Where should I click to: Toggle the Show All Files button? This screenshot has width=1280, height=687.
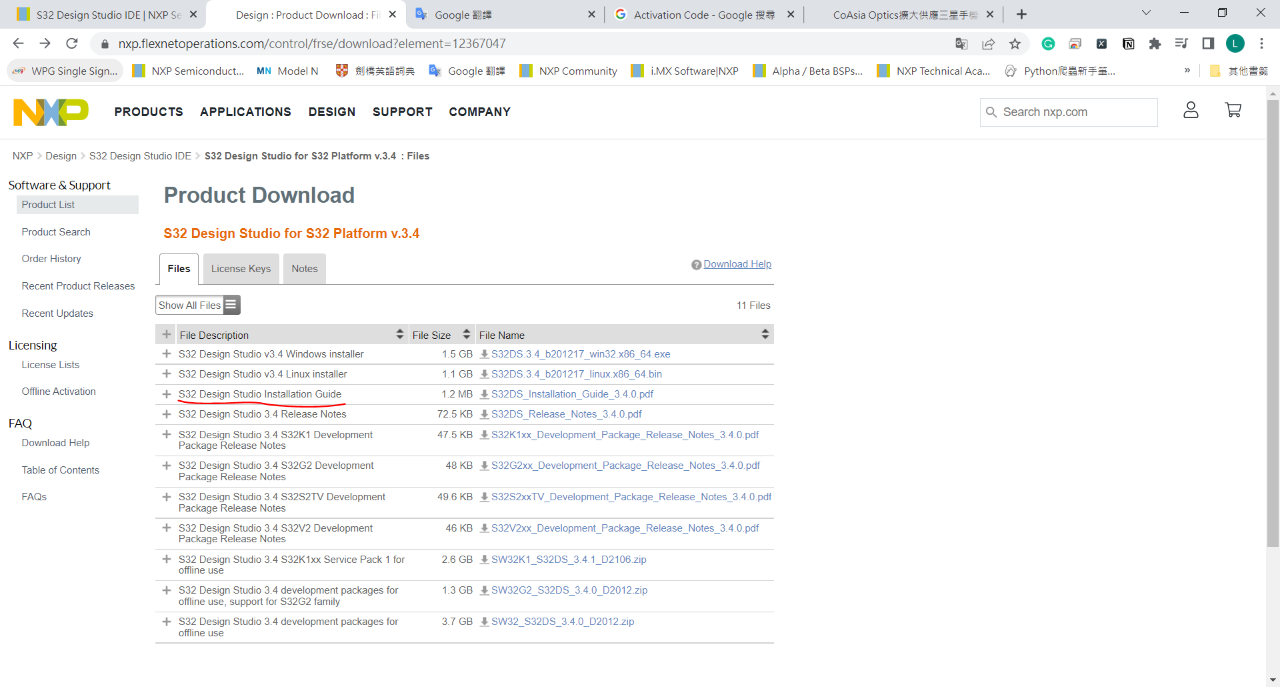tap(198, 305)
